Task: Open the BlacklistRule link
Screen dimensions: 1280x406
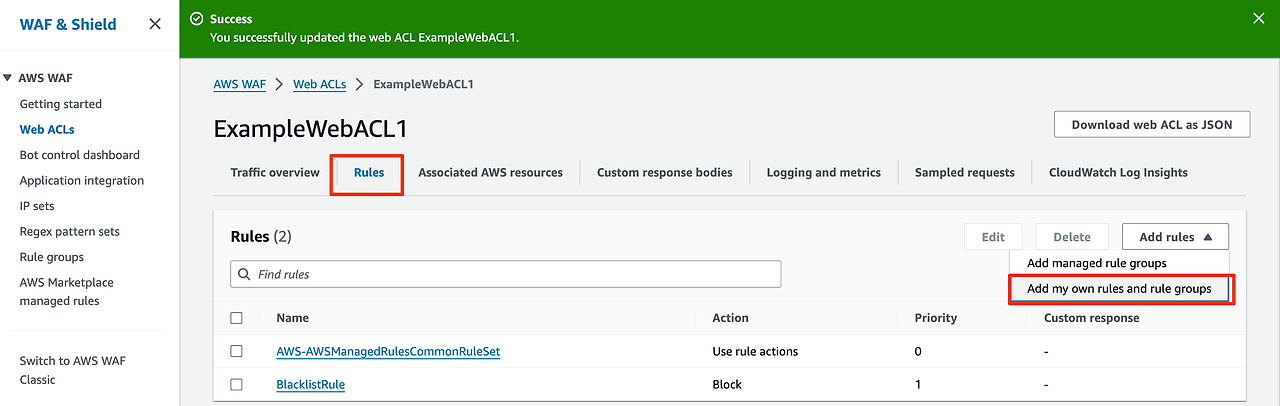Action: pos(311,384)
